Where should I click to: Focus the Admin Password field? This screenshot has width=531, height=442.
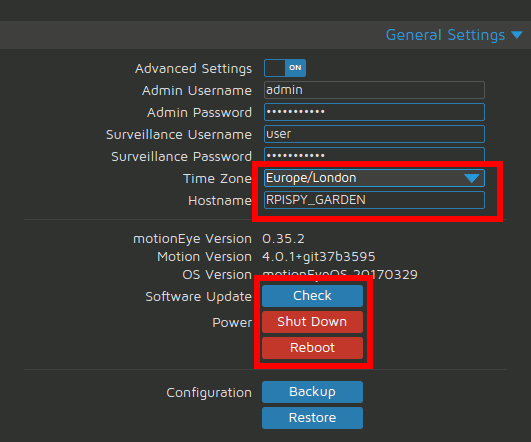coord(374,112)
